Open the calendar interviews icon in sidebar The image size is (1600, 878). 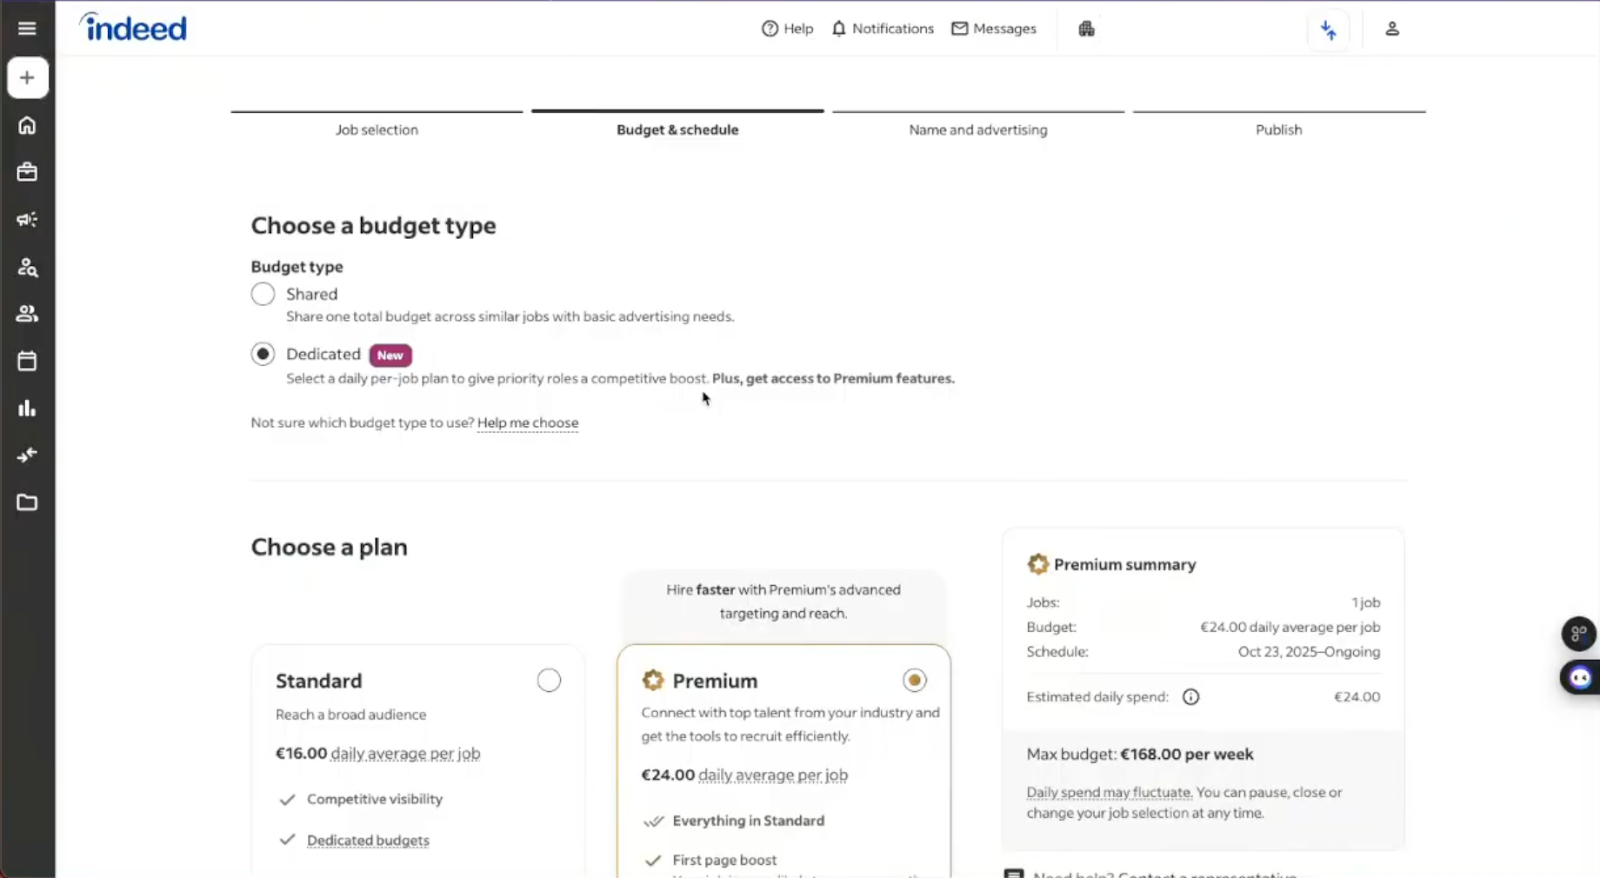(27, 361)
